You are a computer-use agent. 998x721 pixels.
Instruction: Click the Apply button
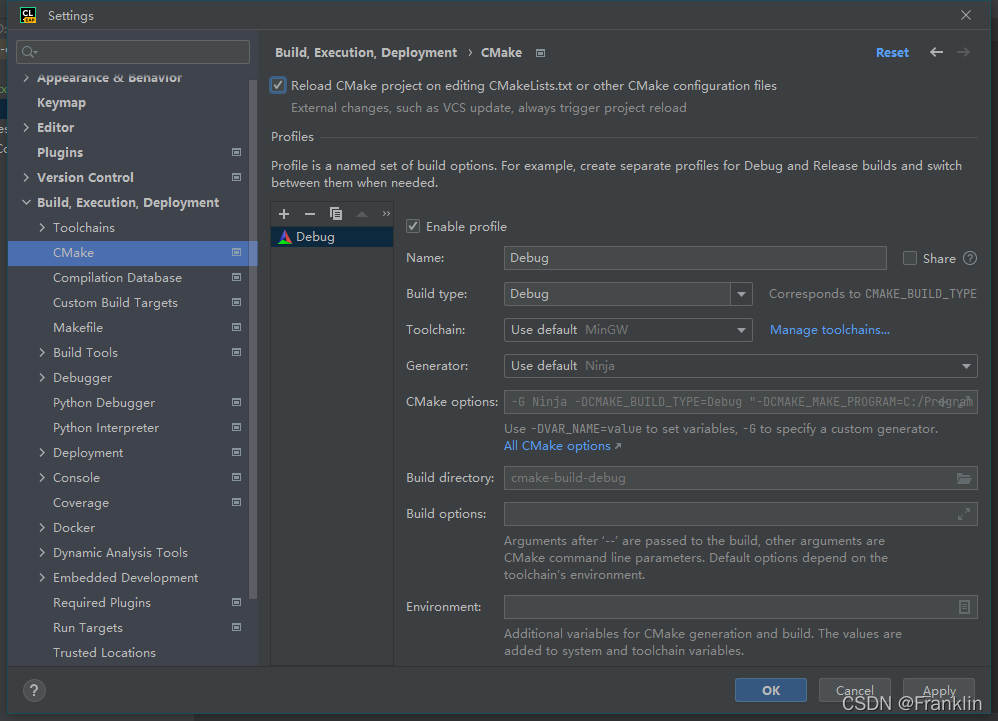tap(939, 690)
